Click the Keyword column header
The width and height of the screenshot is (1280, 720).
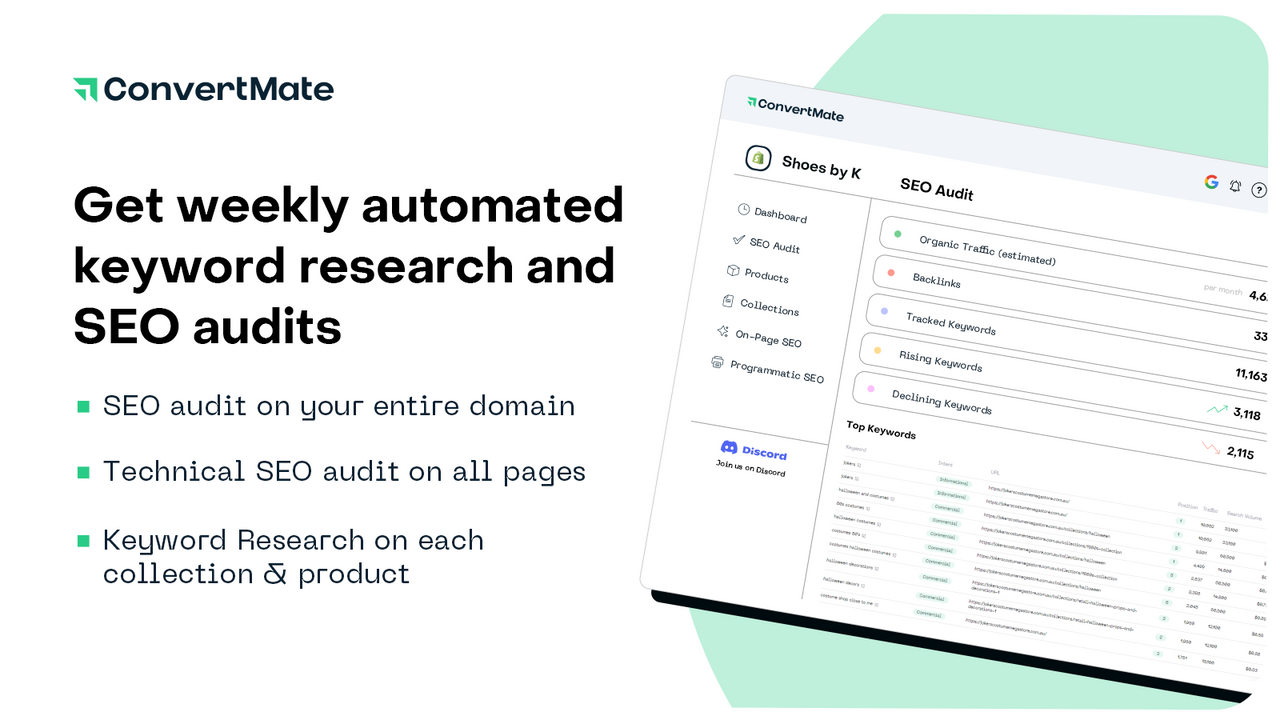pos(856,448)
